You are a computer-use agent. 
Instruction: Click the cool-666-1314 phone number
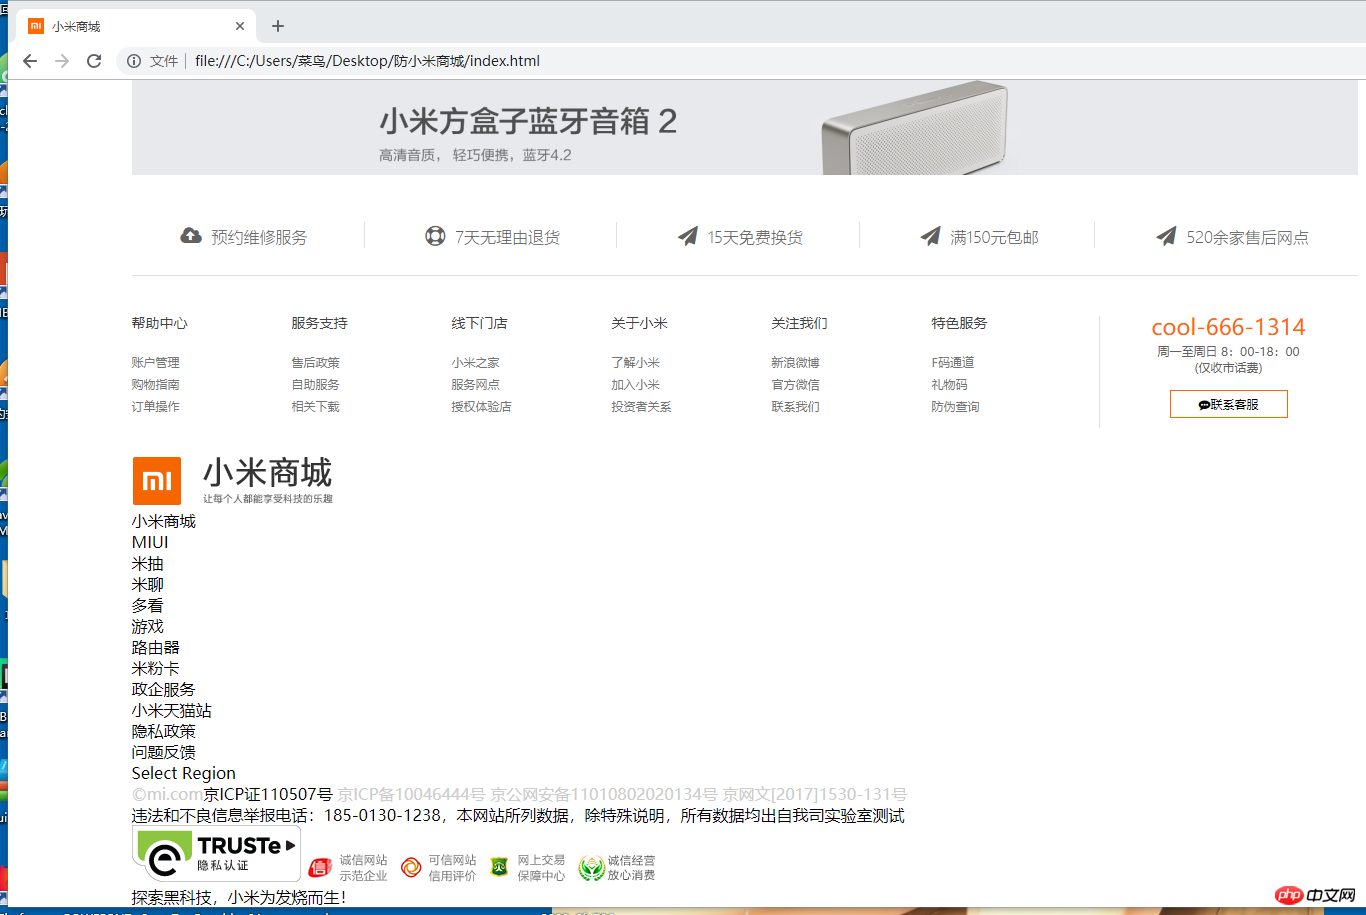coord(1228,327)
